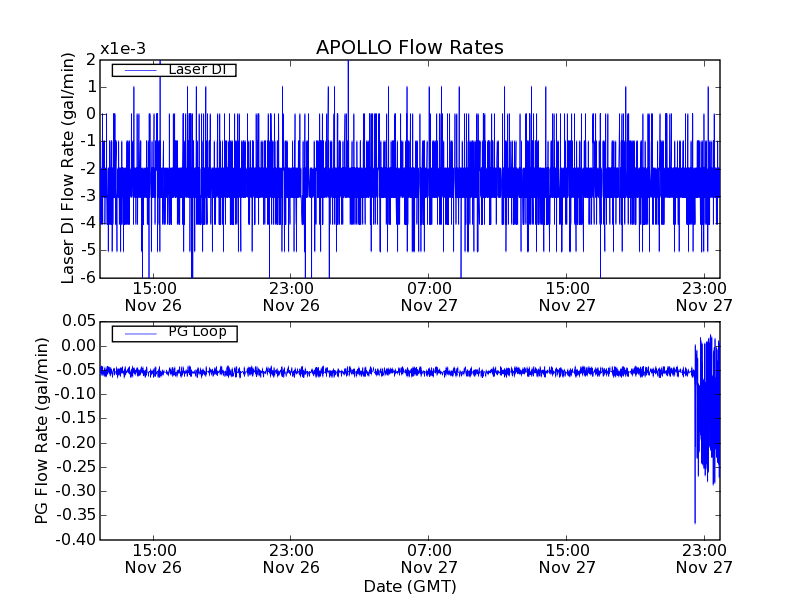This screenshot has width=800, height=600.
Task: Click the blue line sample in Laser DI legend
Action: [x=138, y=70]
